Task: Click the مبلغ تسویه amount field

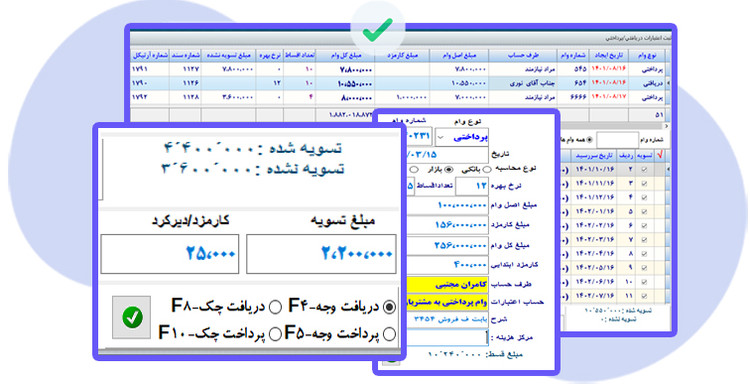Action: coord(321,254)
